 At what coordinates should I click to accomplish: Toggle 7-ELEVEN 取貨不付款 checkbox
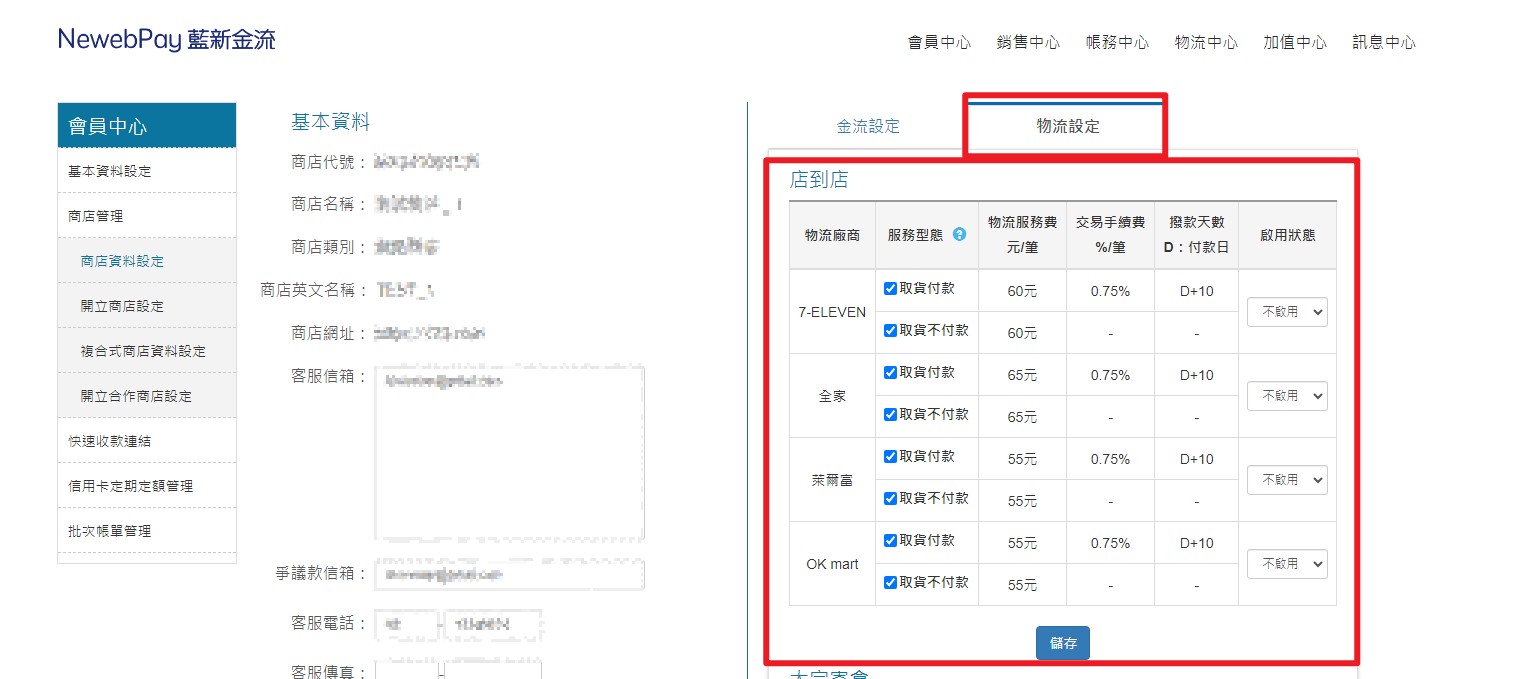pyautogui.click(x=890, y=331)
